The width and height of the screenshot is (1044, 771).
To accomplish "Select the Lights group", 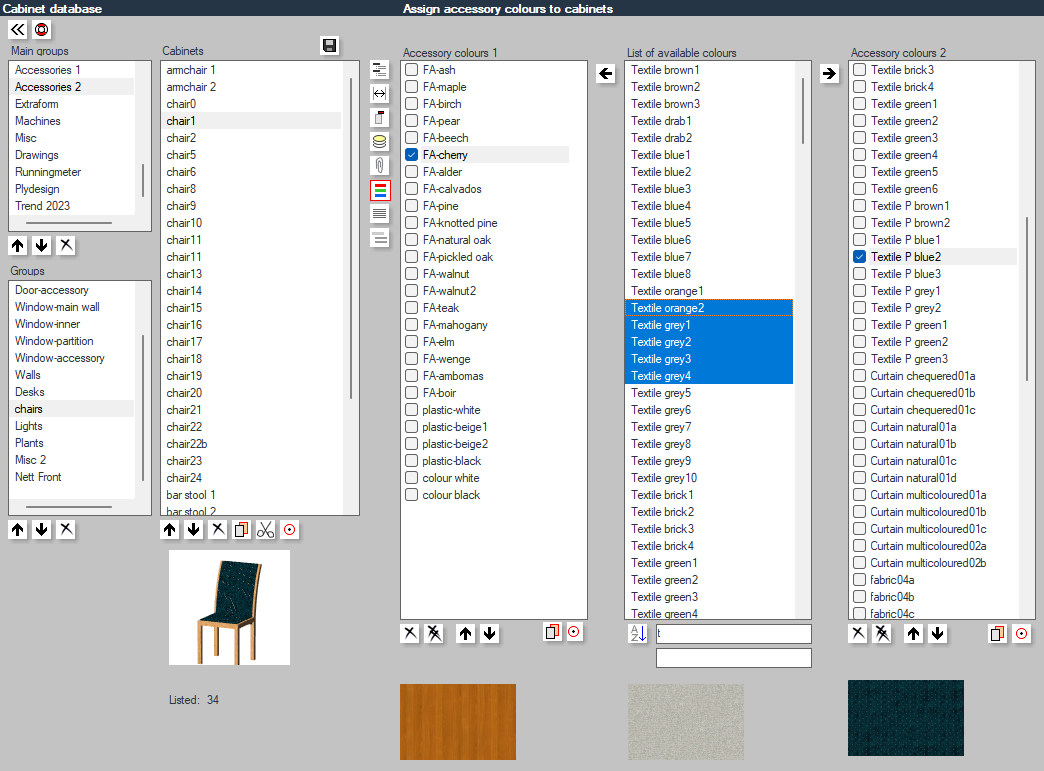I will coord(71,426).
